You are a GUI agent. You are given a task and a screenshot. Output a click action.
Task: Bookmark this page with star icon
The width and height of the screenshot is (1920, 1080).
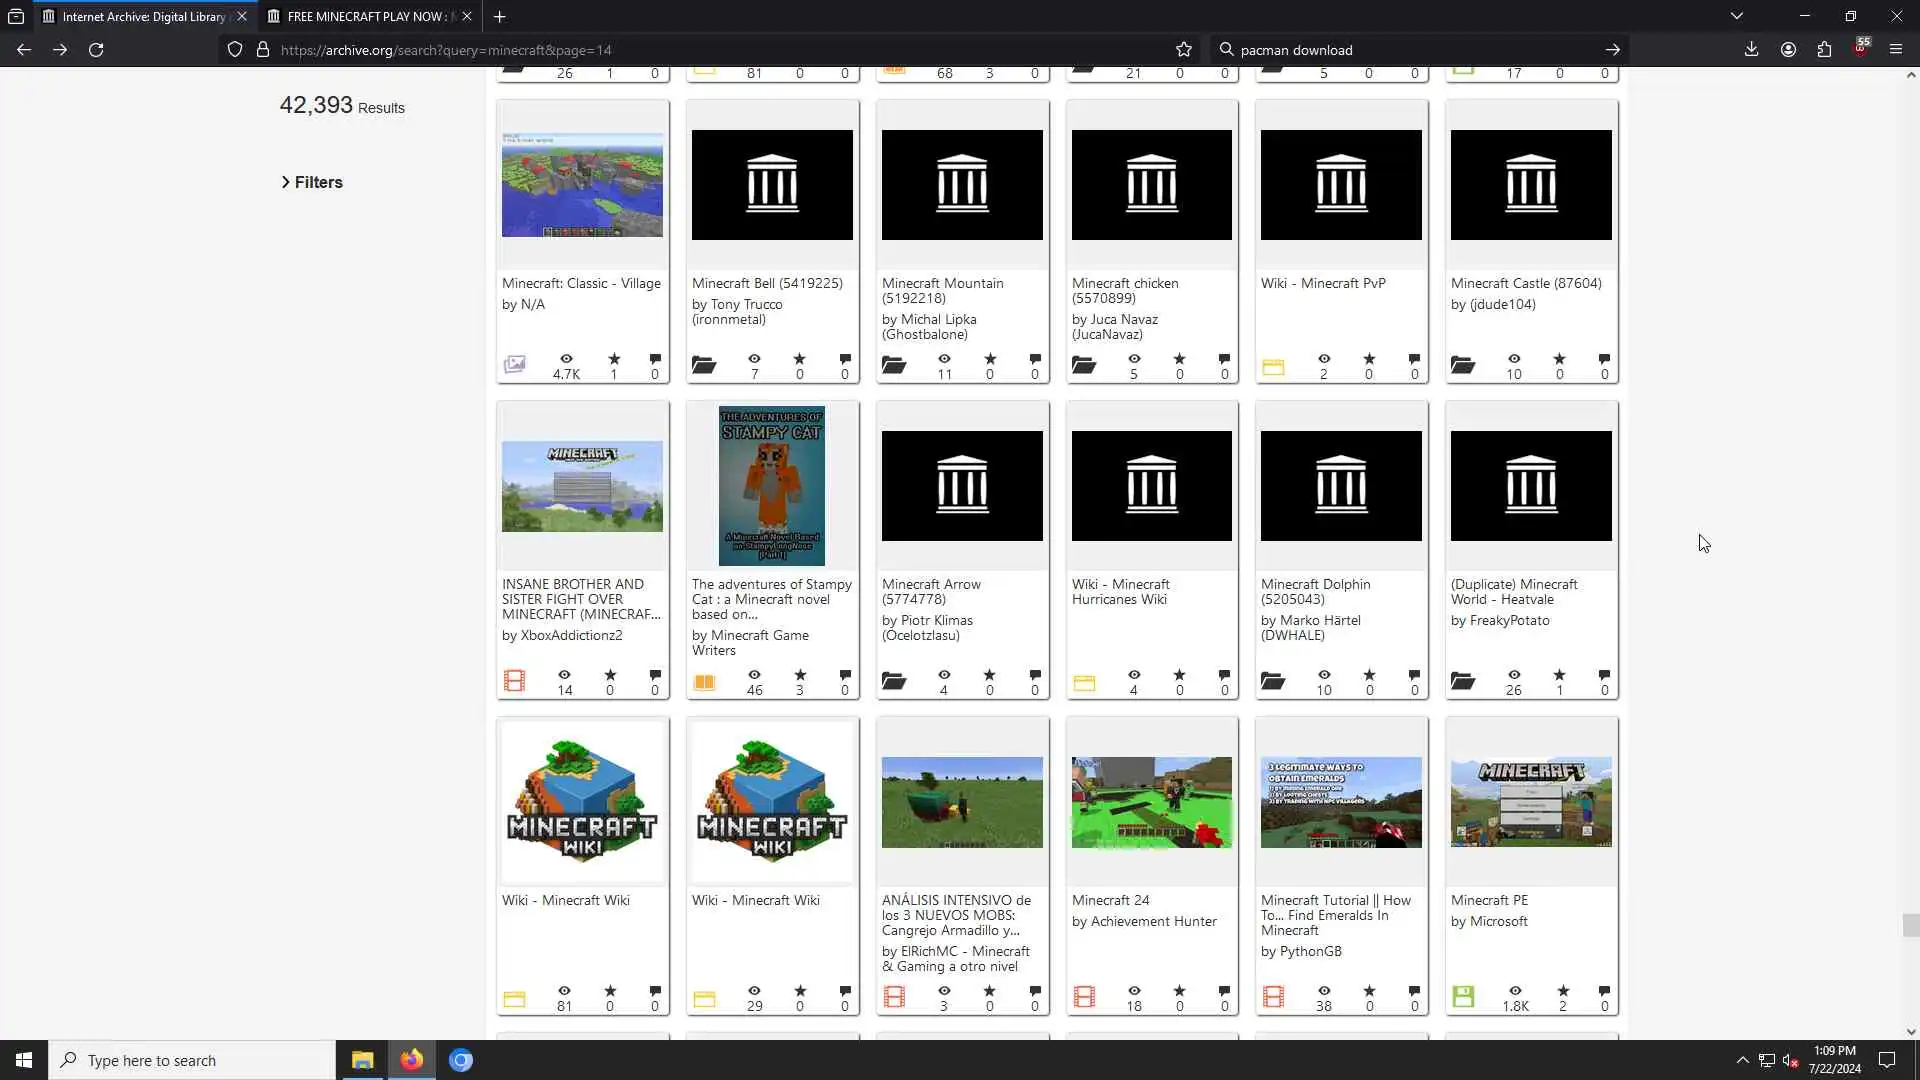[x=1184, y=50]
